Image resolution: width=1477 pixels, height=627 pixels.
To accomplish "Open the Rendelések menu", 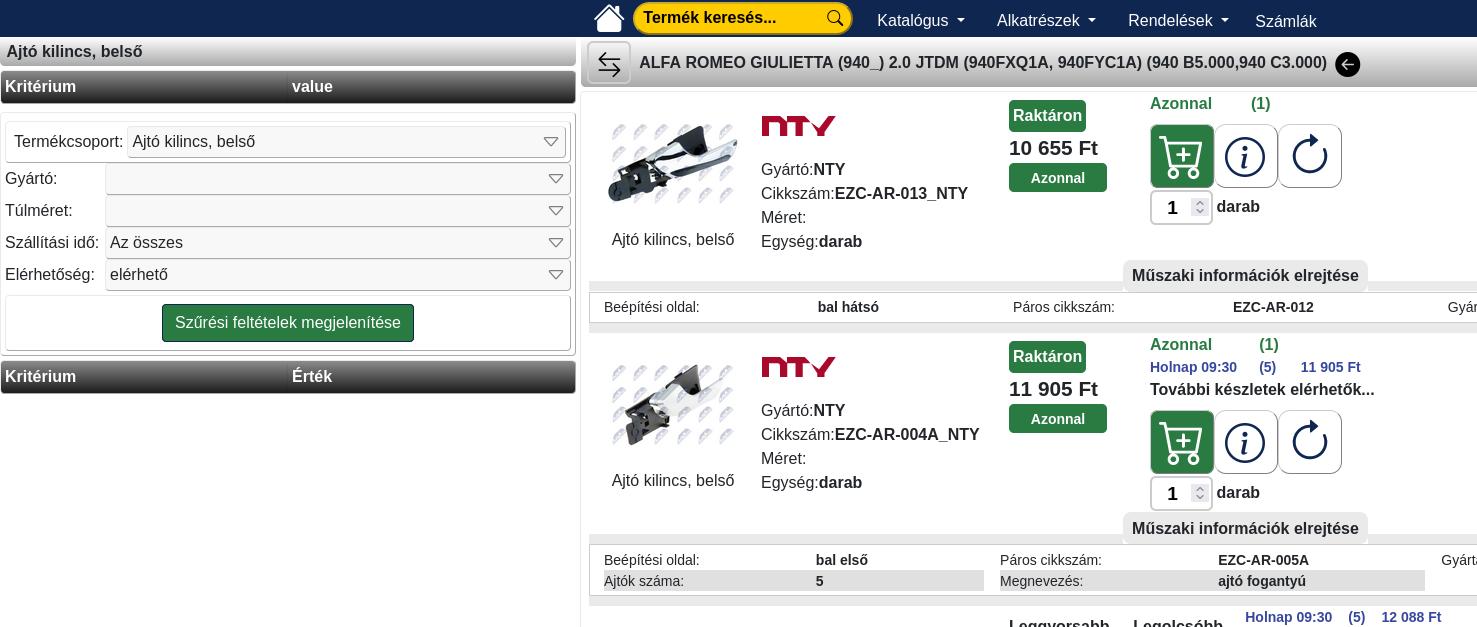I will click(1178, 20).
